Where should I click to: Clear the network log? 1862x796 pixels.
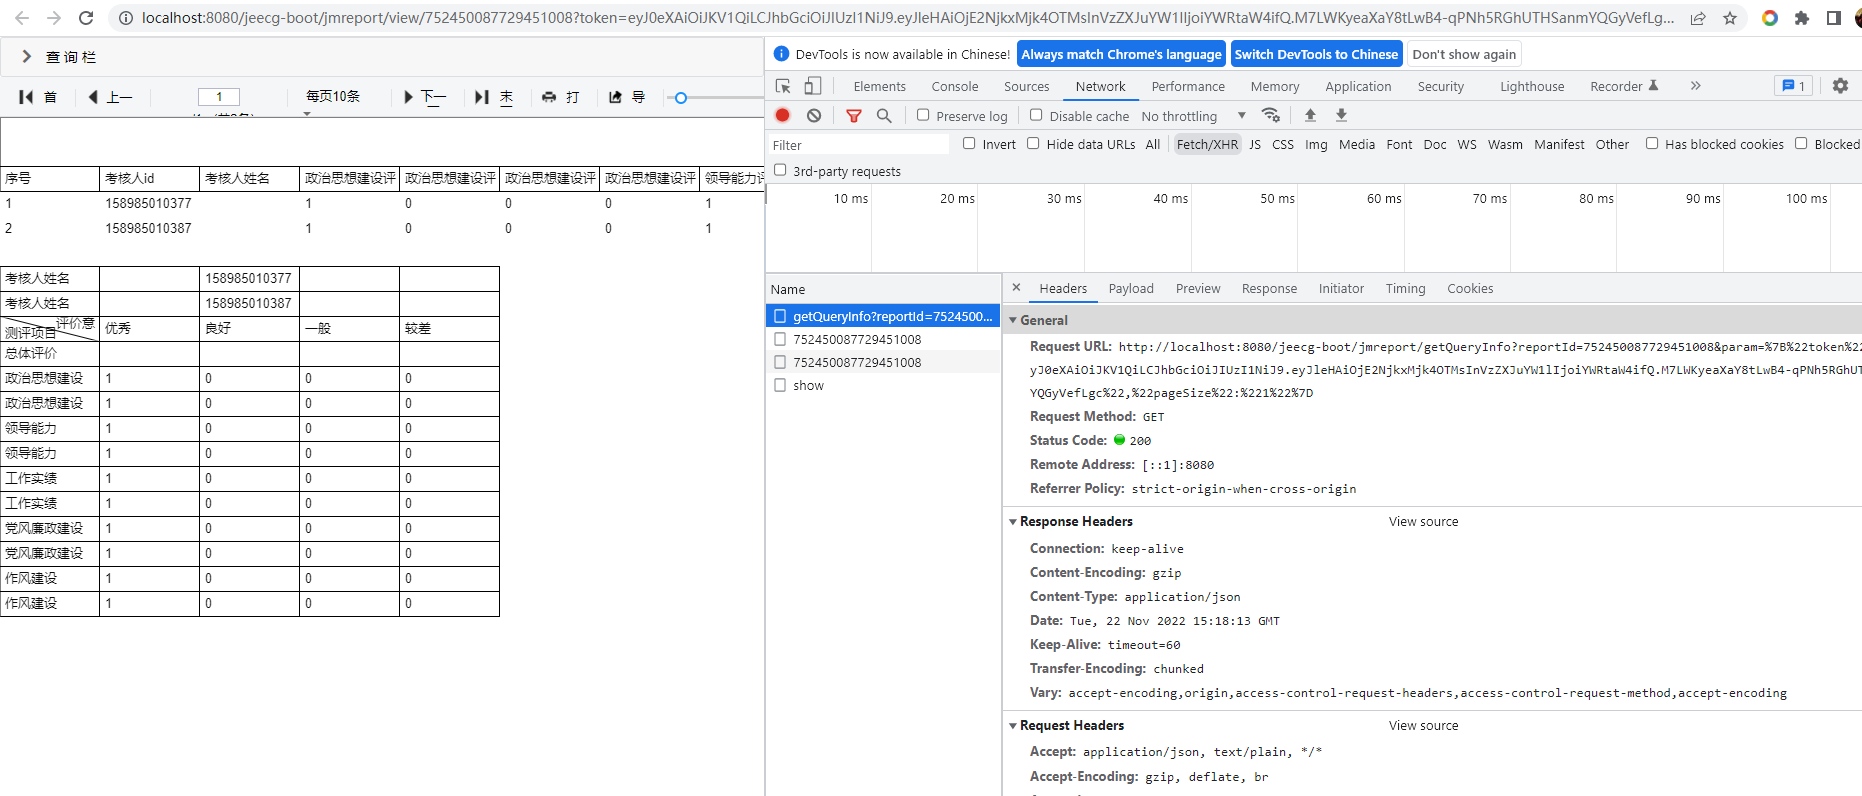814,116
